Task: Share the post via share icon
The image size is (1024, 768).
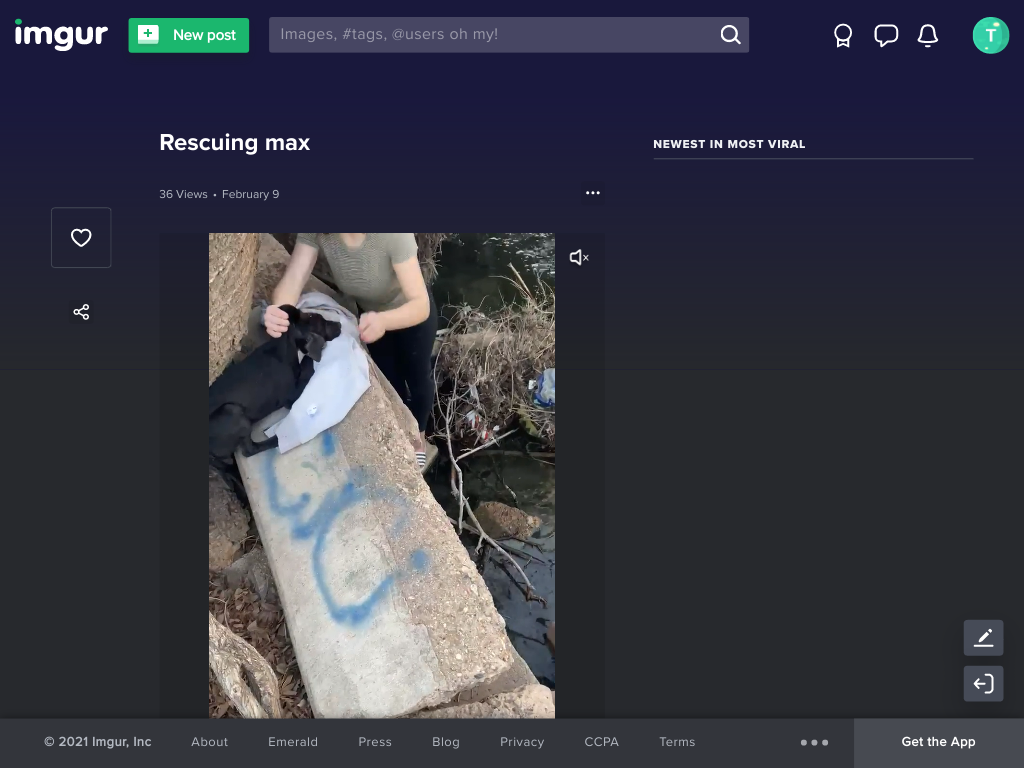Action: (x=81, y=312)
